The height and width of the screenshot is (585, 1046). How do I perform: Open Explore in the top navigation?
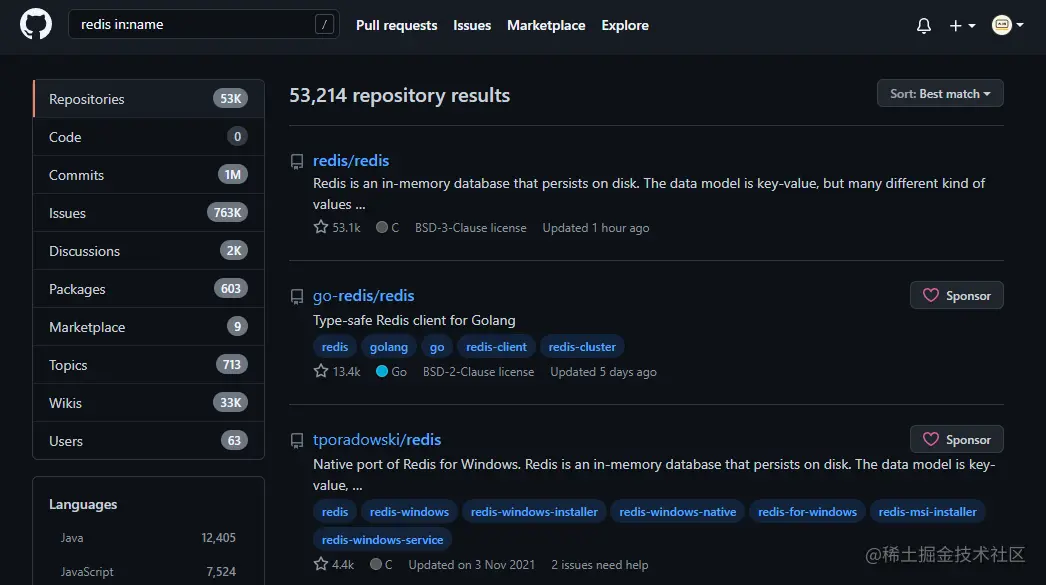click(x=624, y=25)
